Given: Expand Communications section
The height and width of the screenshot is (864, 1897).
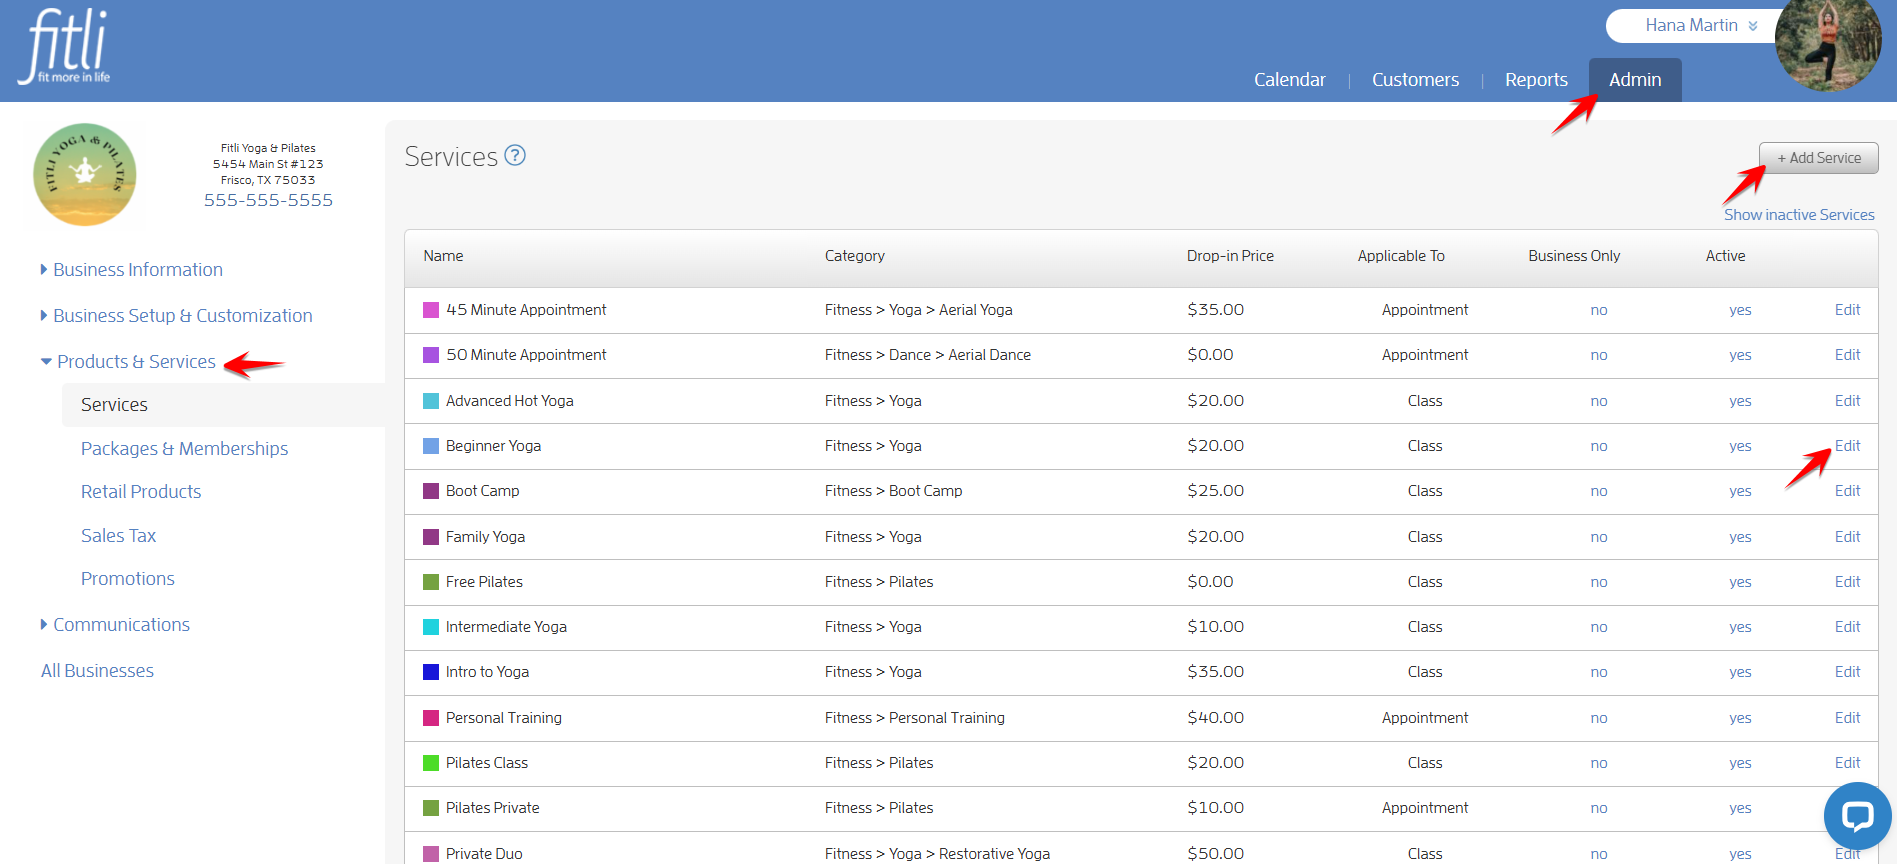Looking at the screenshot, I should tap(115, 624).
